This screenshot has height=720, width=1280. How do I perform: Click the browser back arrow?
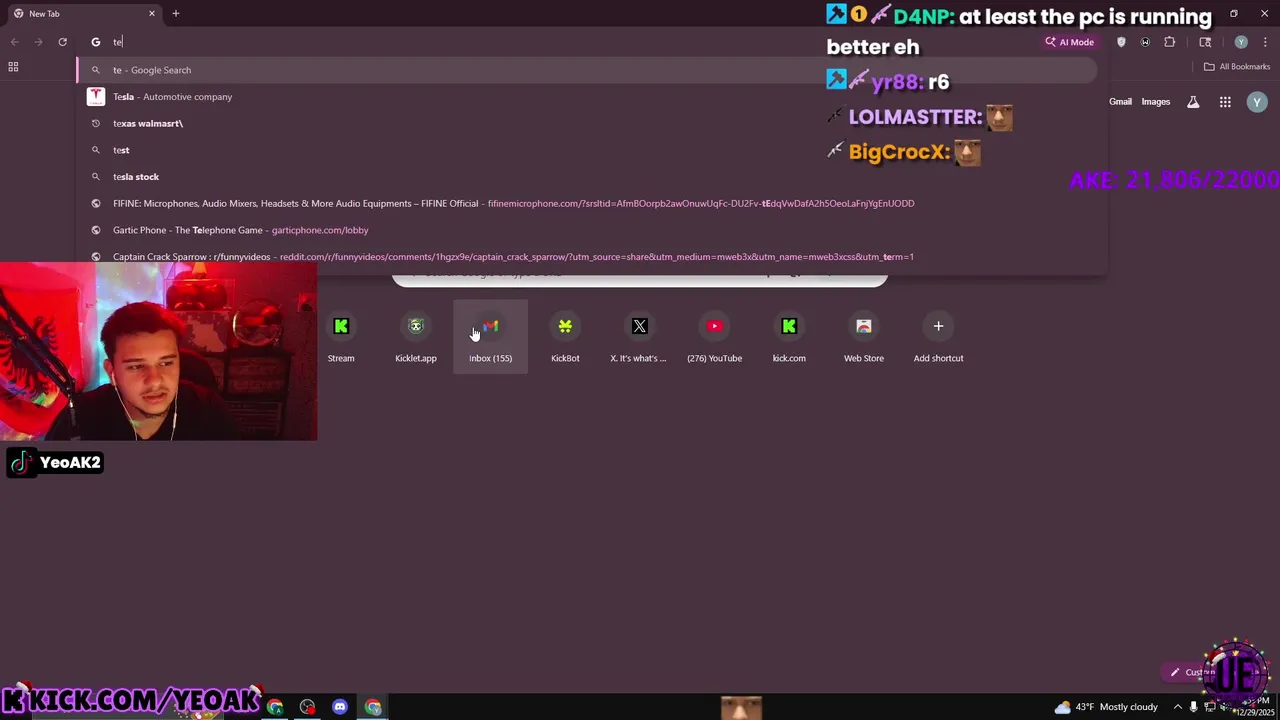pos(14,42)
